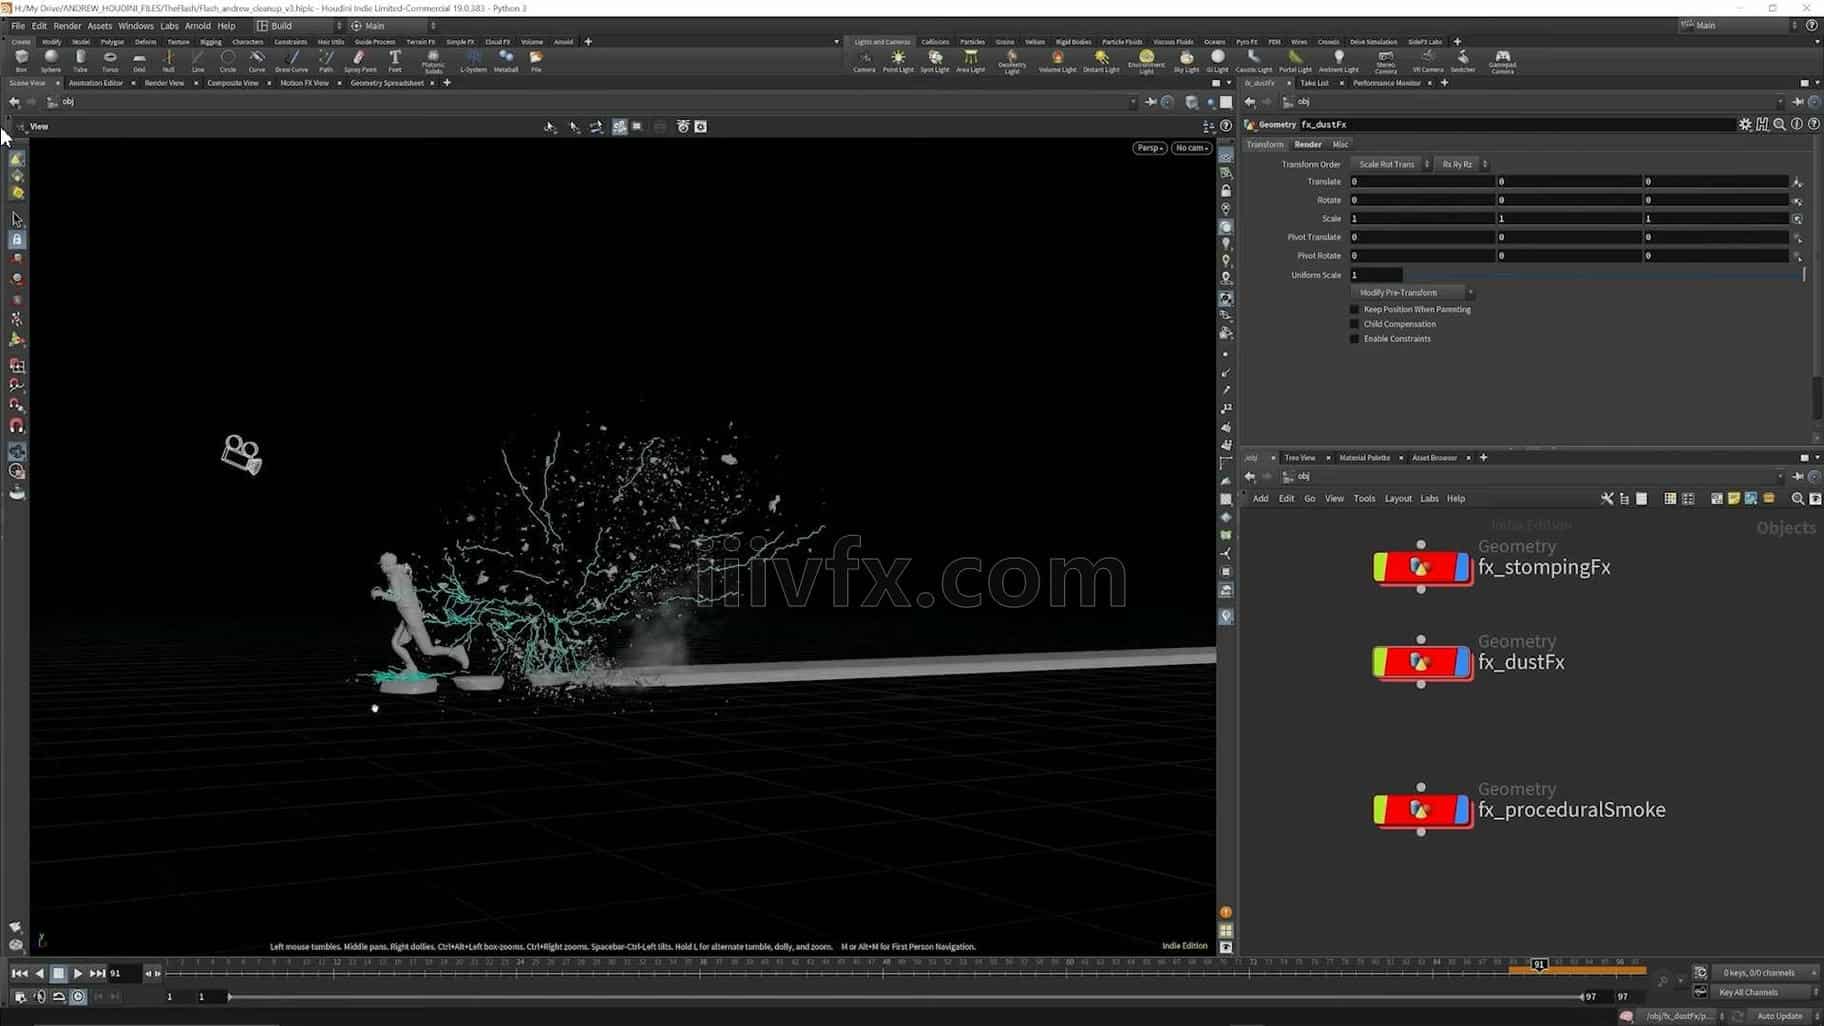The image size is (1824, 1026).
Task: Open the Main radial menu dropdown
Action: pyautogui.click(x=393, y=26)
